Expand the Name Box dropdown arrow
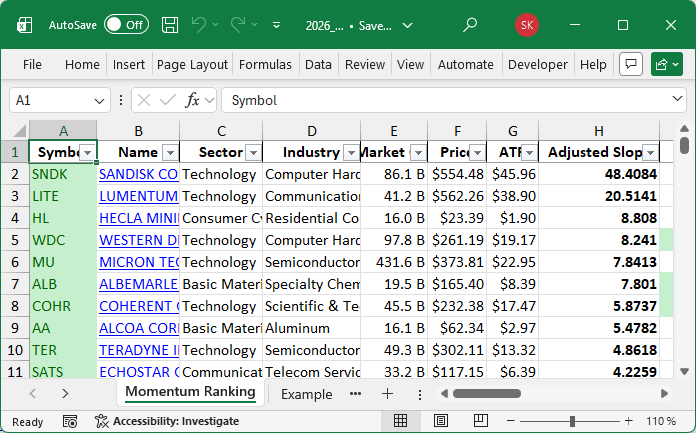 click(x=100, y=100)
